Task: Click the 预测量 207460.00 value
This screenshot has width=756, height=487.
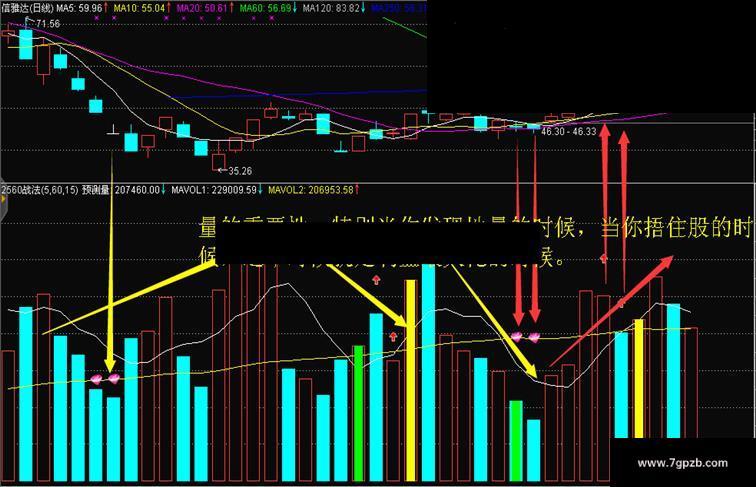Action: pyautogui.click(x=121, y=190)
